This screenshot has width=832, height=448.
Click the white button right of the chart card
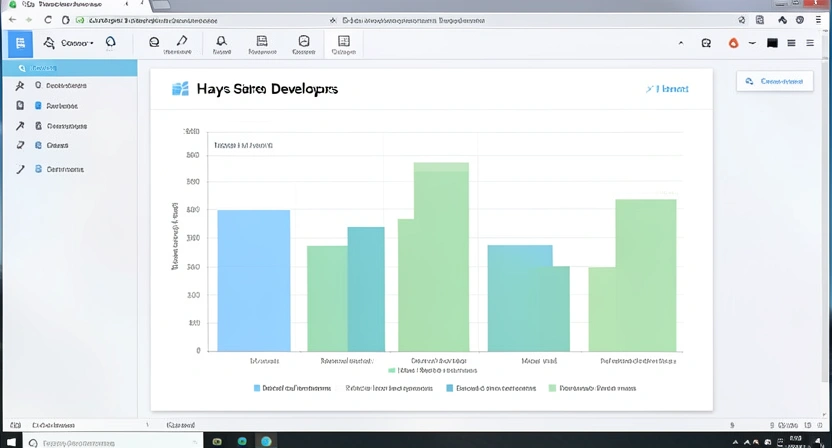(774, 82)
